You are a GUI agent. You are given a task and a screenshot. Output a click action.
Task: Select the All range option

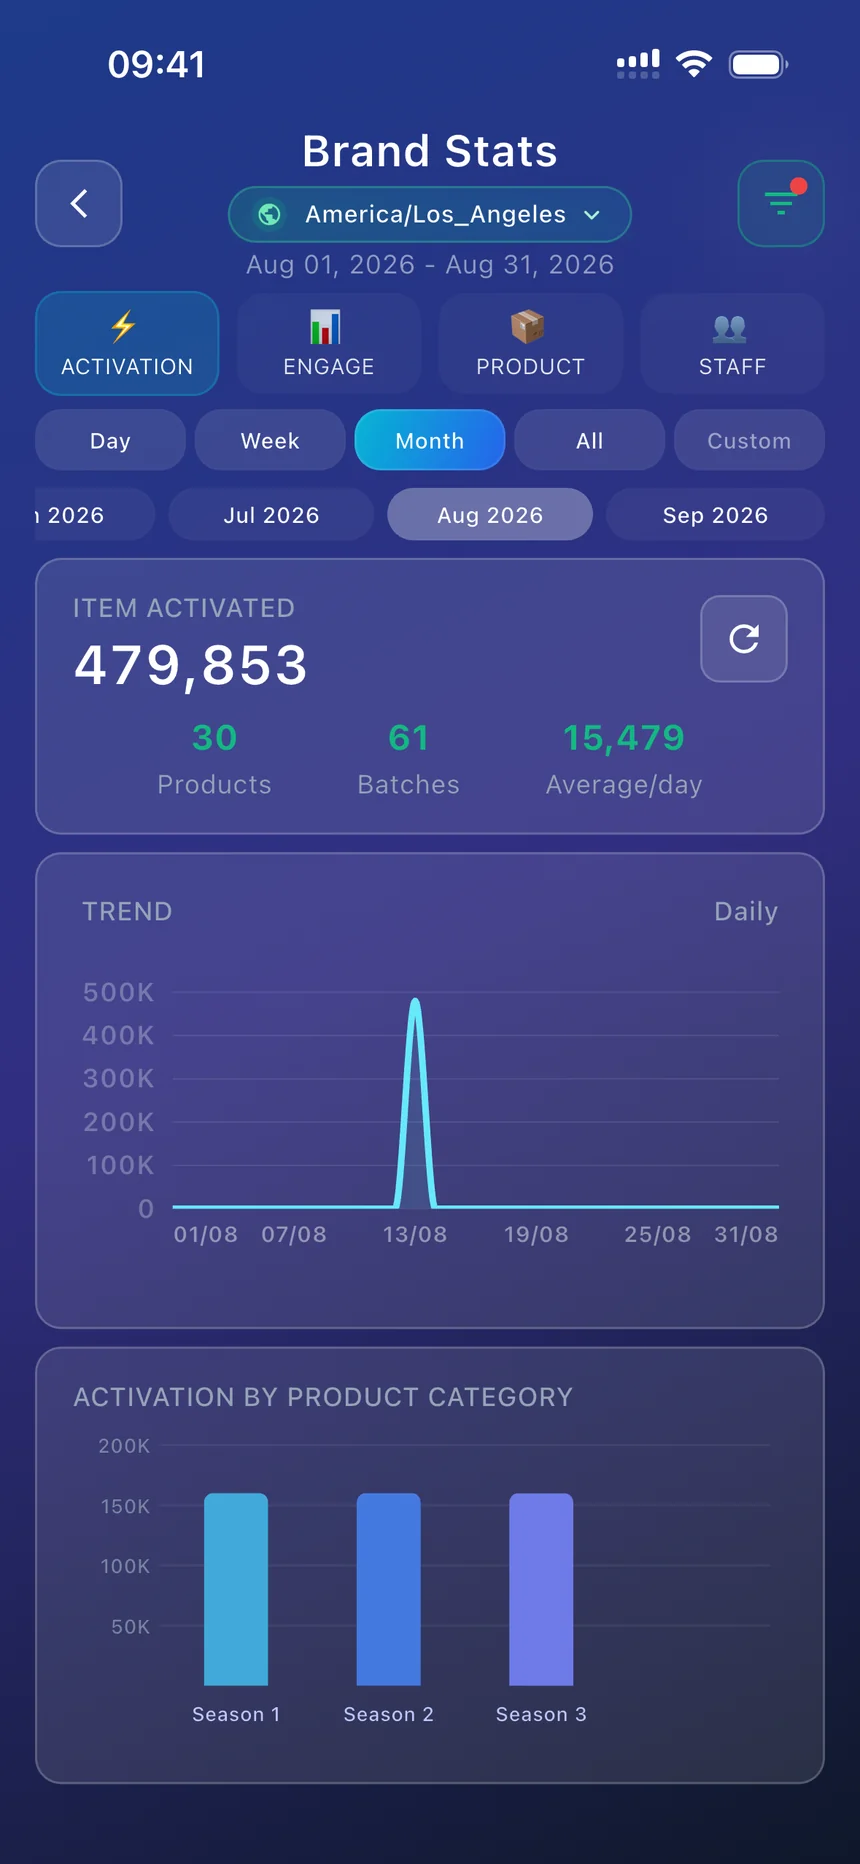590,440
